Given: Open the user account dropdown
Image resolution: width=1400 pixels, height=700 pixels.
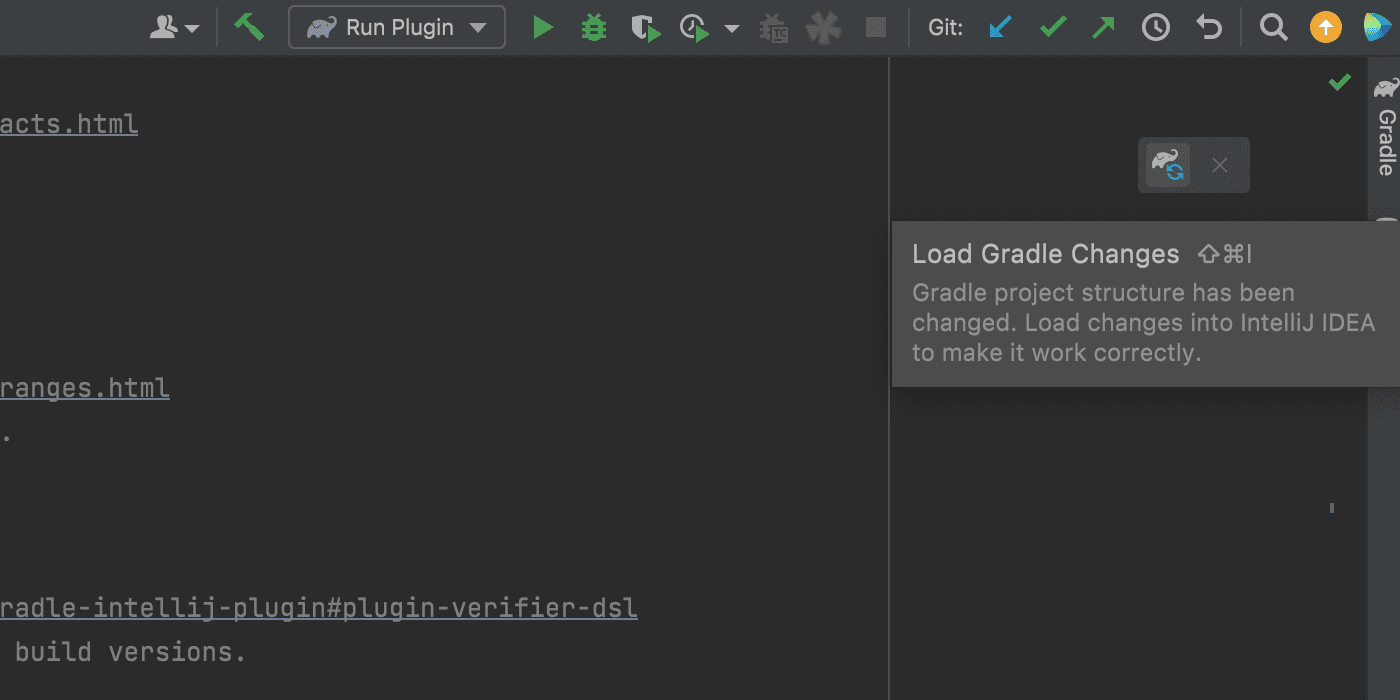Looking at the screenshot, I should click(x=175, y=27).
